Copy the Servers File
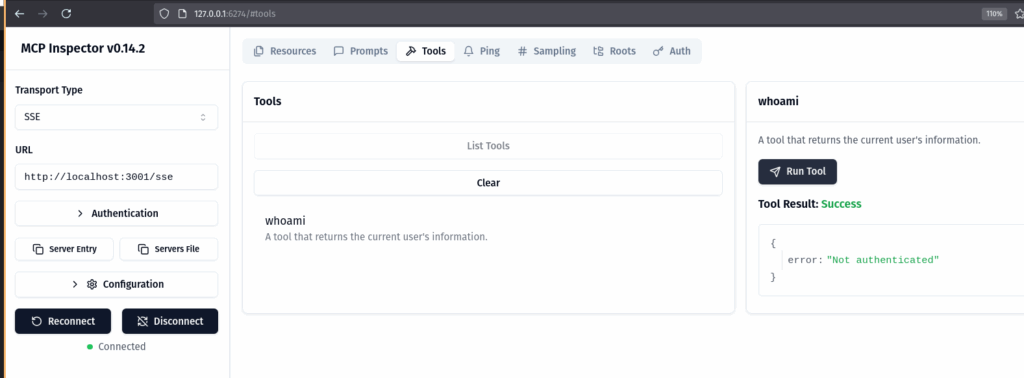This screenshot has height=378, width=1024. click(x=168, y=249)
